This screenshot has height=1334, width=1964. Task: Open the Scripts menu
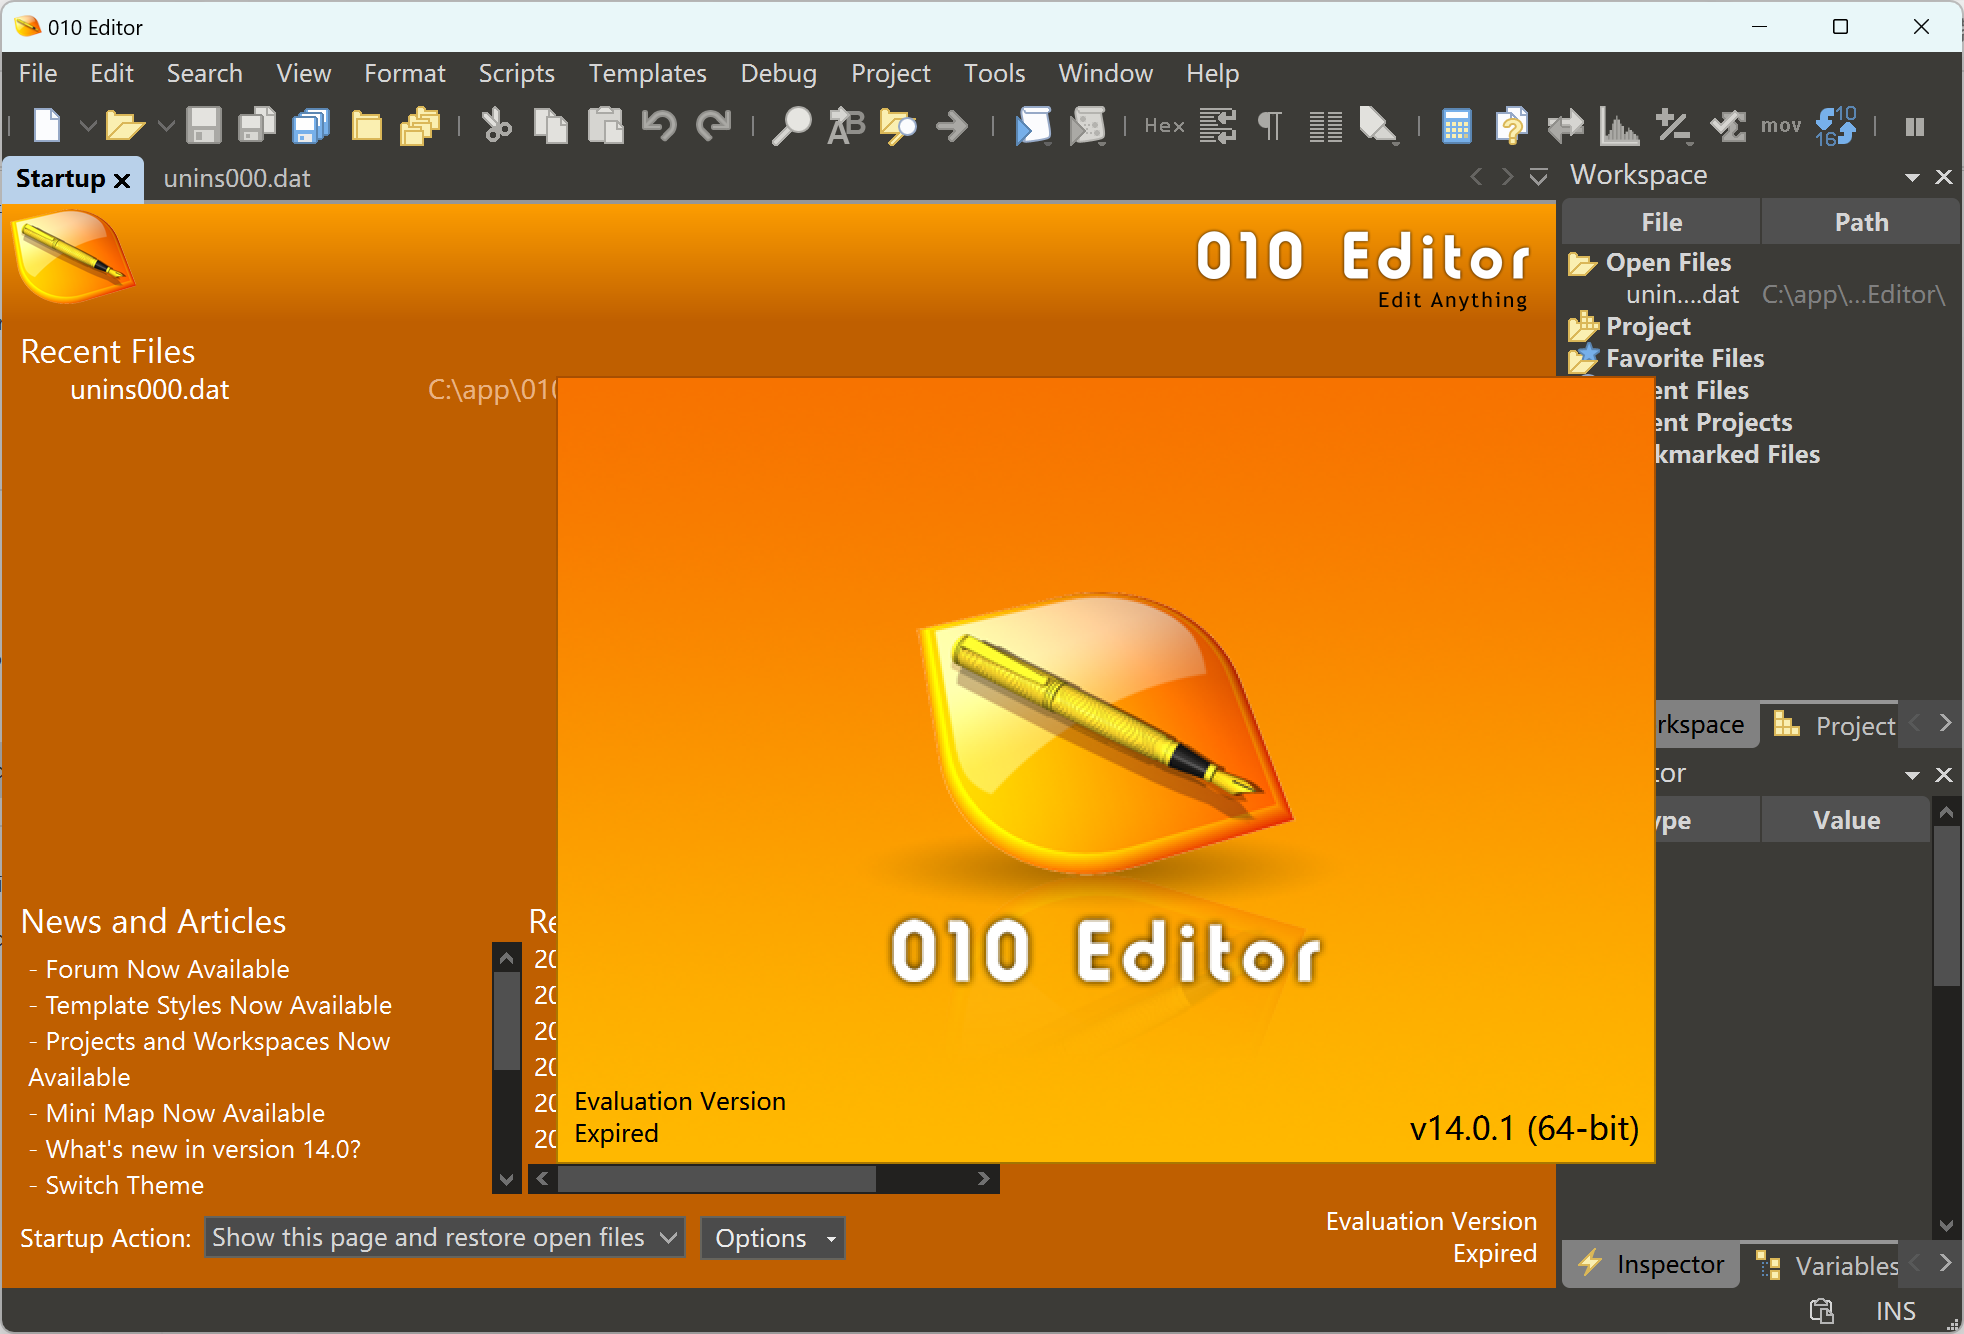(x=516, y=74)
